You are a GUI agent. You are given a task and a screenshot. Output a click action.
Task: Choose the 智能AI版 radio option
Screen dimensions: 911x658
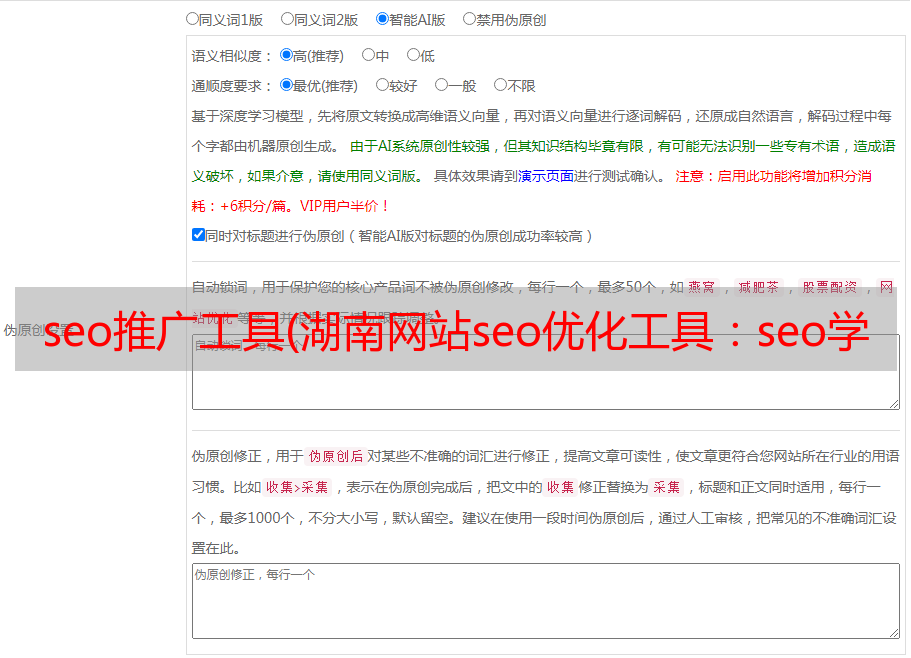(382, 19)
